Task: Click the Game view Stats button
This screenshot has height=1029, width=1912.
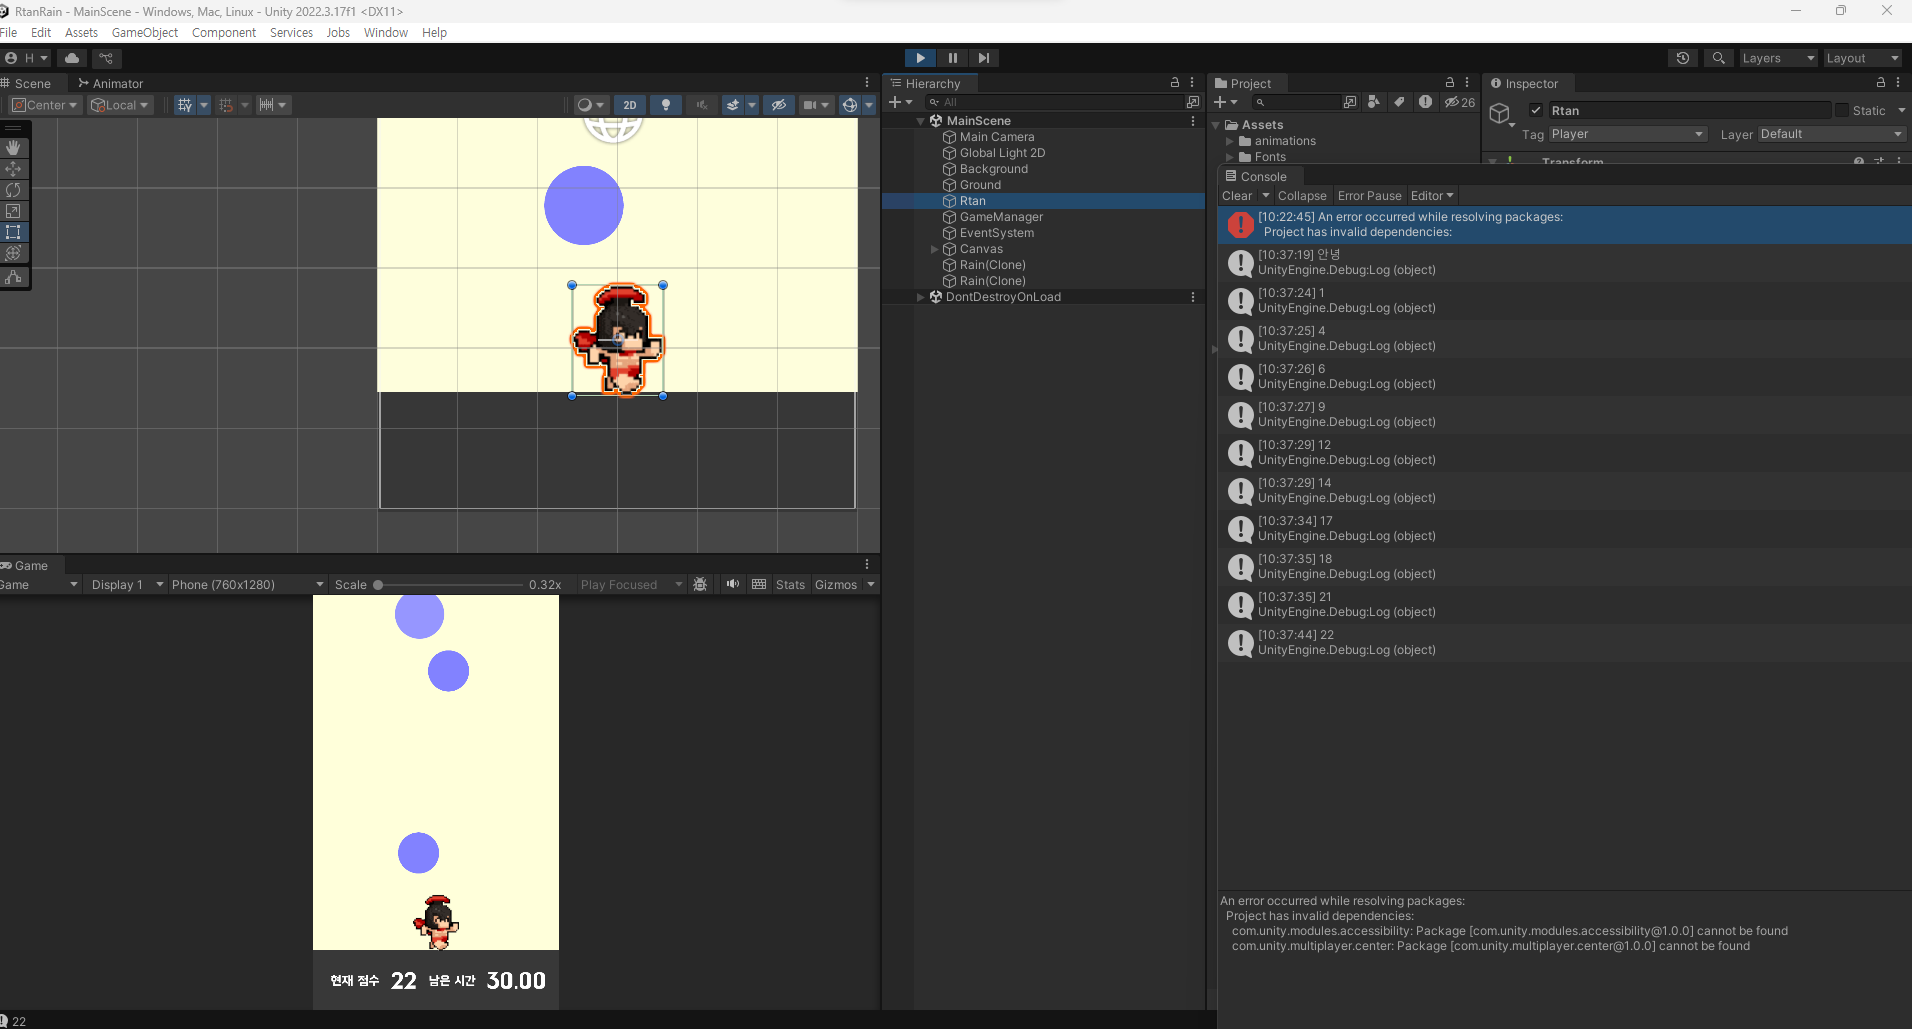Action: click(x=790, y=585)
